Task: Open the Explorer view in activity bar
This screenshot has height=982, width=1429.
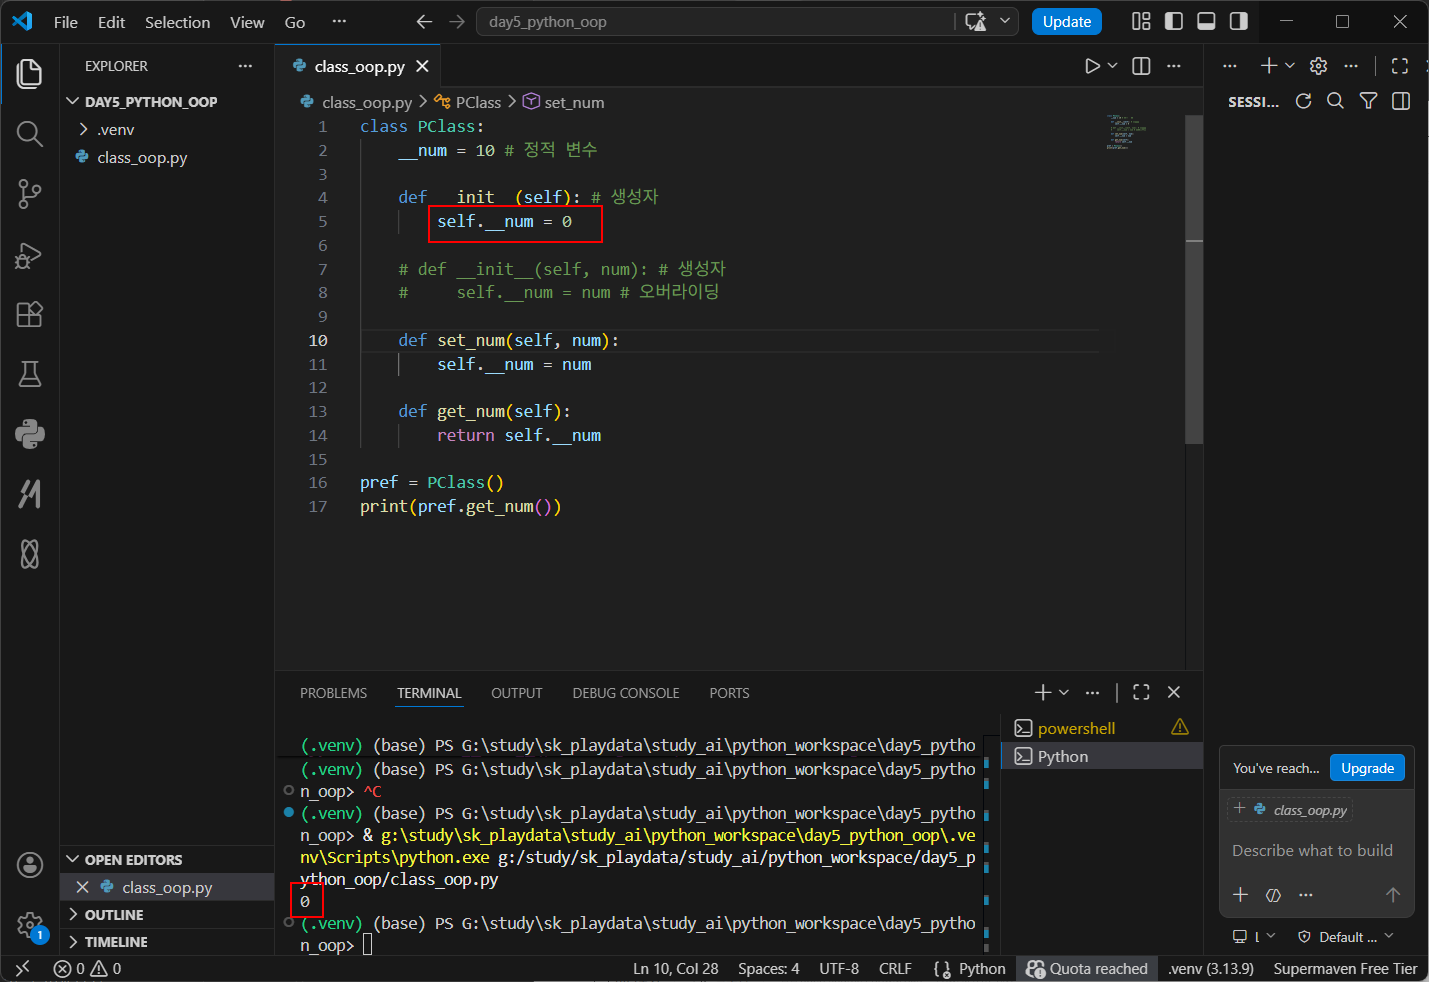Action: 30,73
